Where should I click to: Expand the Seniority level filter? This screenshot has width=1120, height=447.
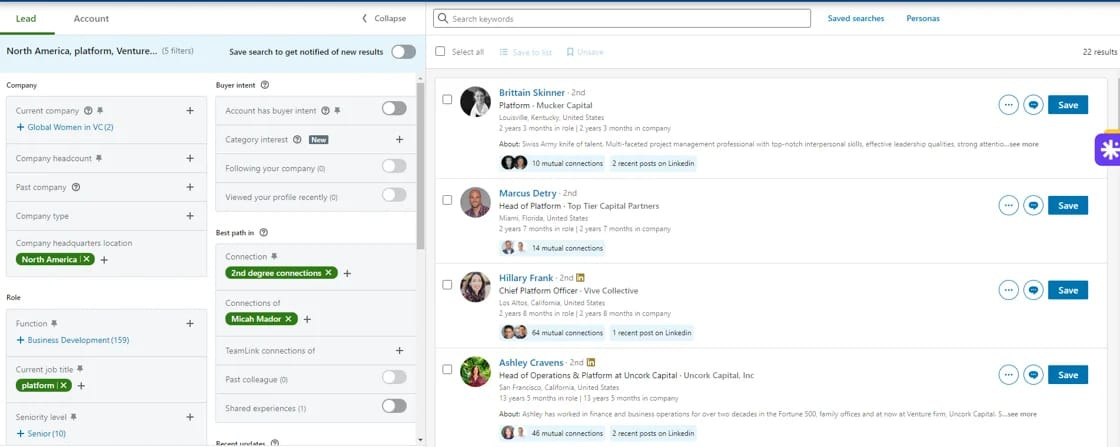[190, 417]
